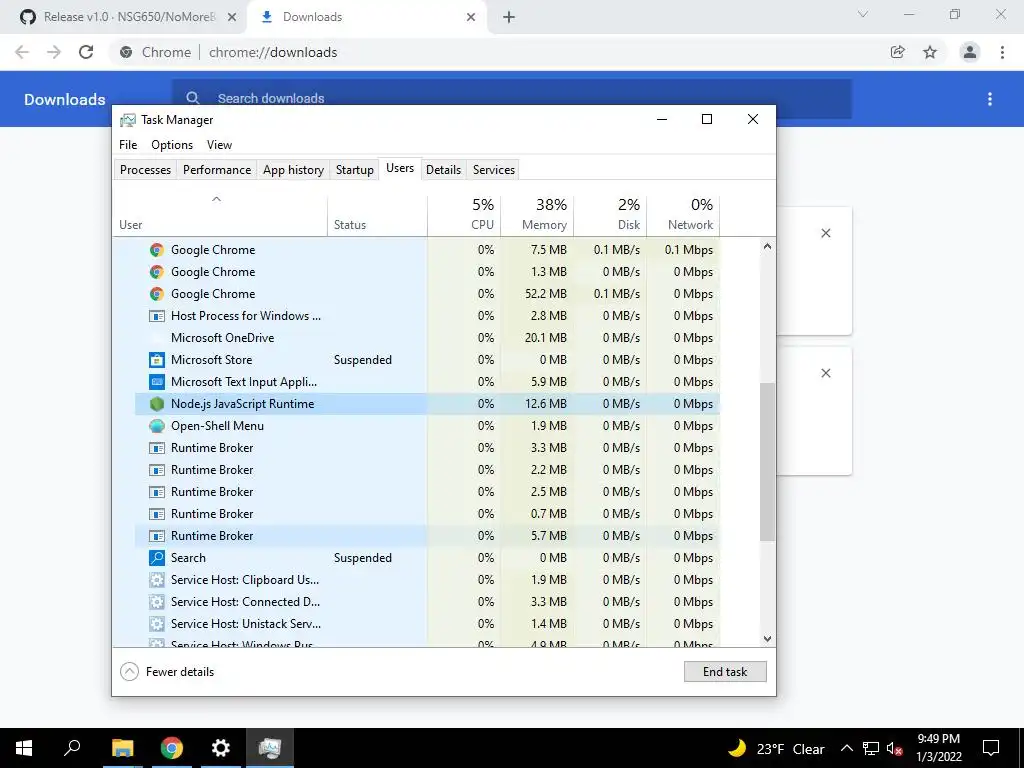Click the scrollbar up arrow

point(767,246)
